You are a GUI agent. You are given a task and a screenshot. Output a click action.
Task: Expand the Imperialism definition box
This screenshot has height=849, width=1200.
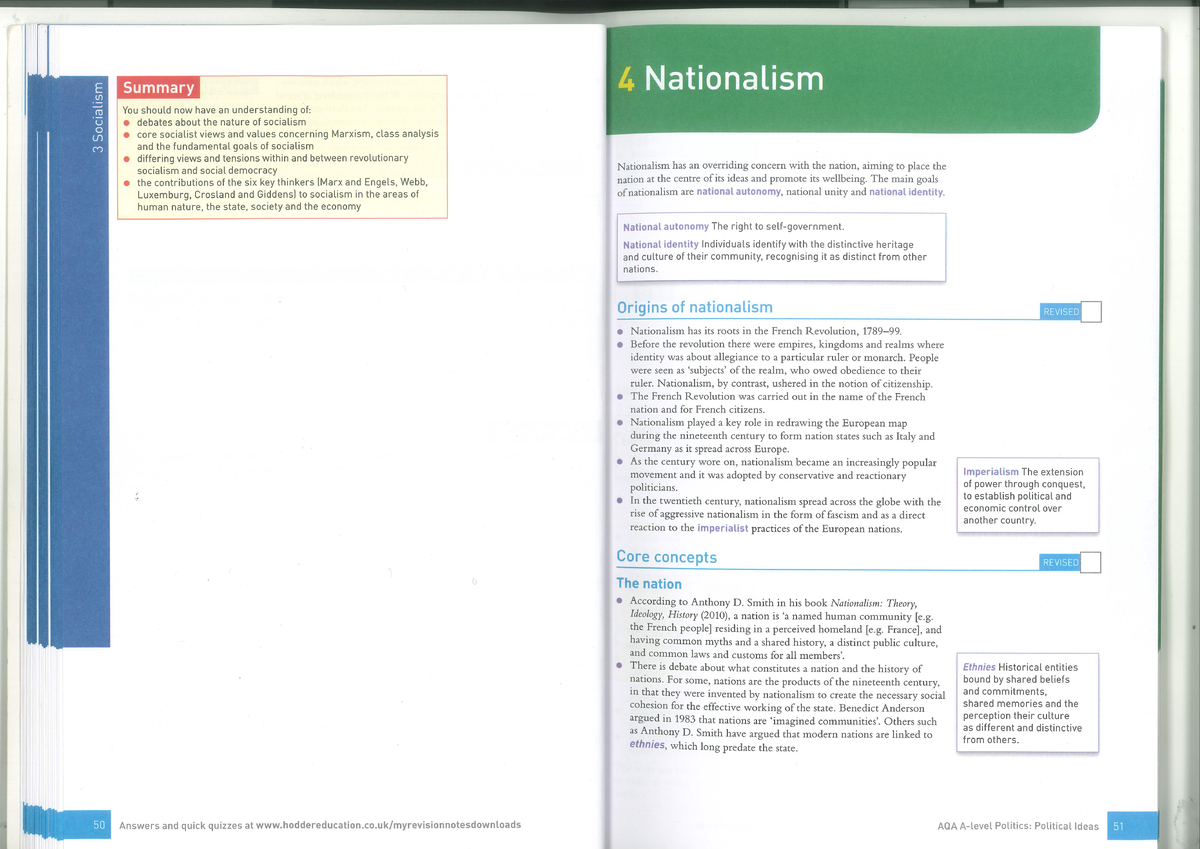[1027, 495]
